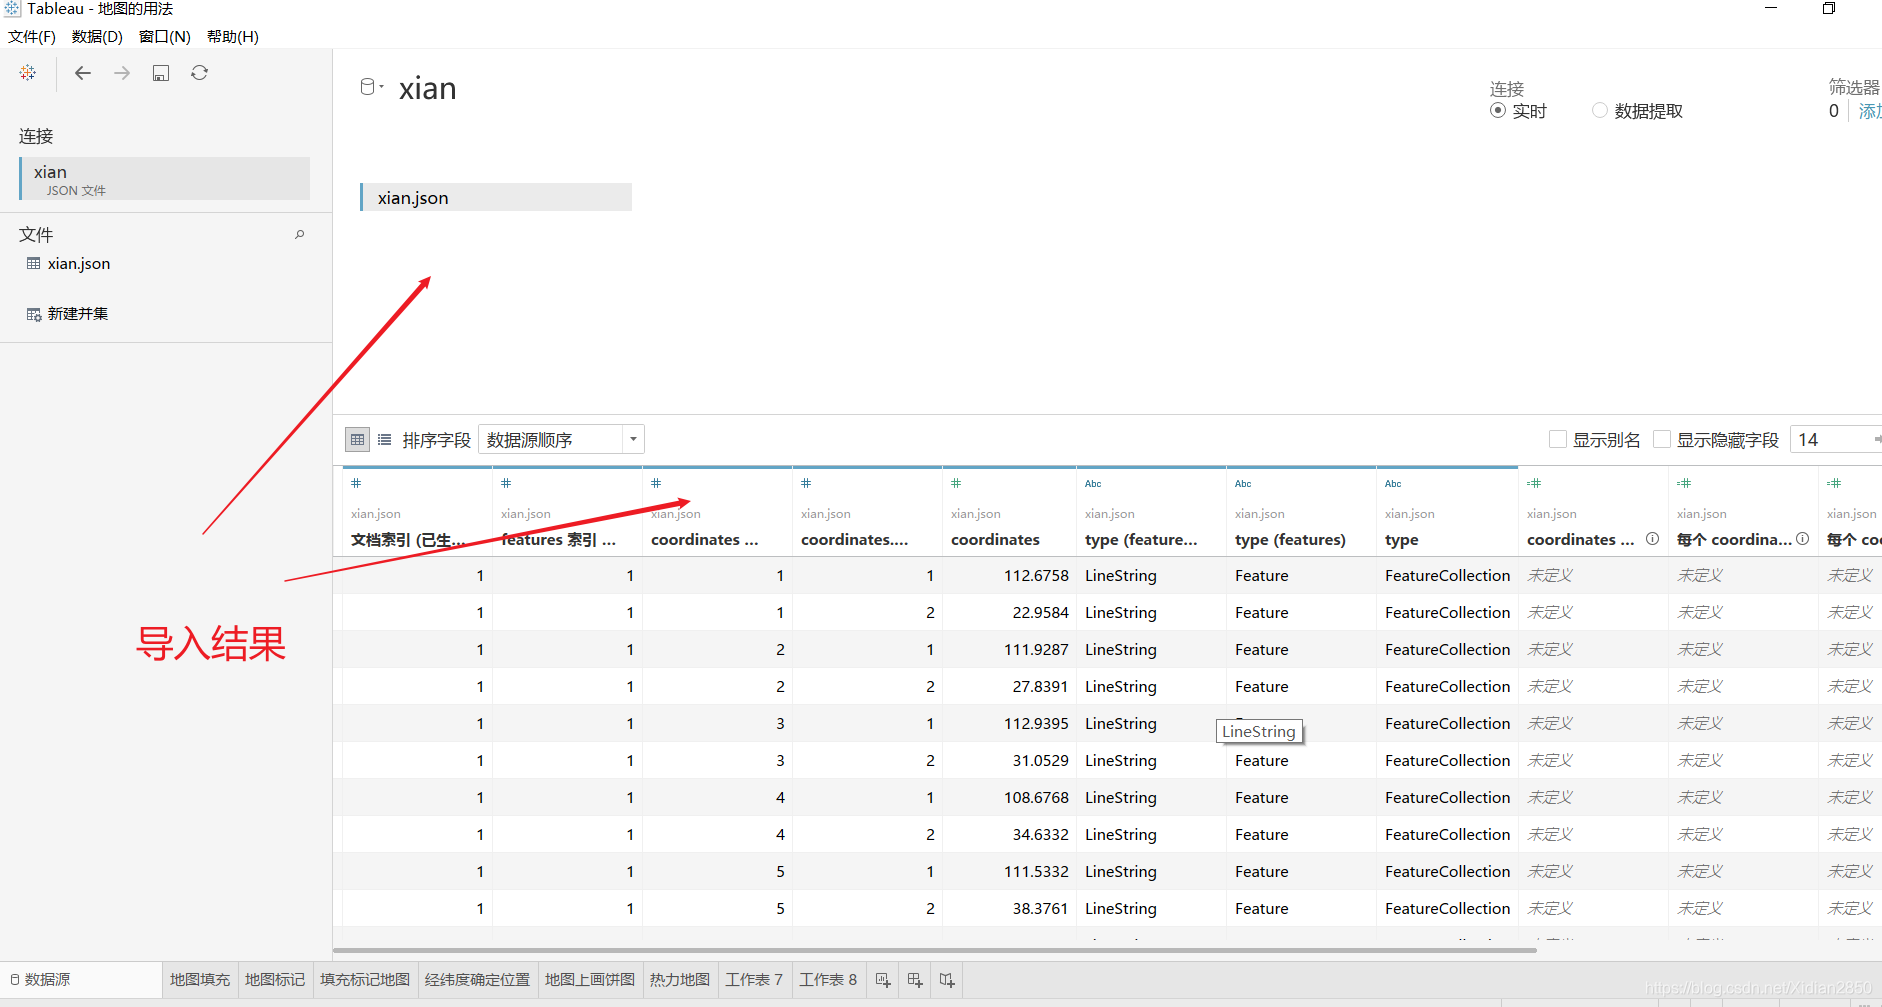The image size is (1882, 1007).
Task: Select the 数据提取 extract option
Action: [x=1600, y=111]
